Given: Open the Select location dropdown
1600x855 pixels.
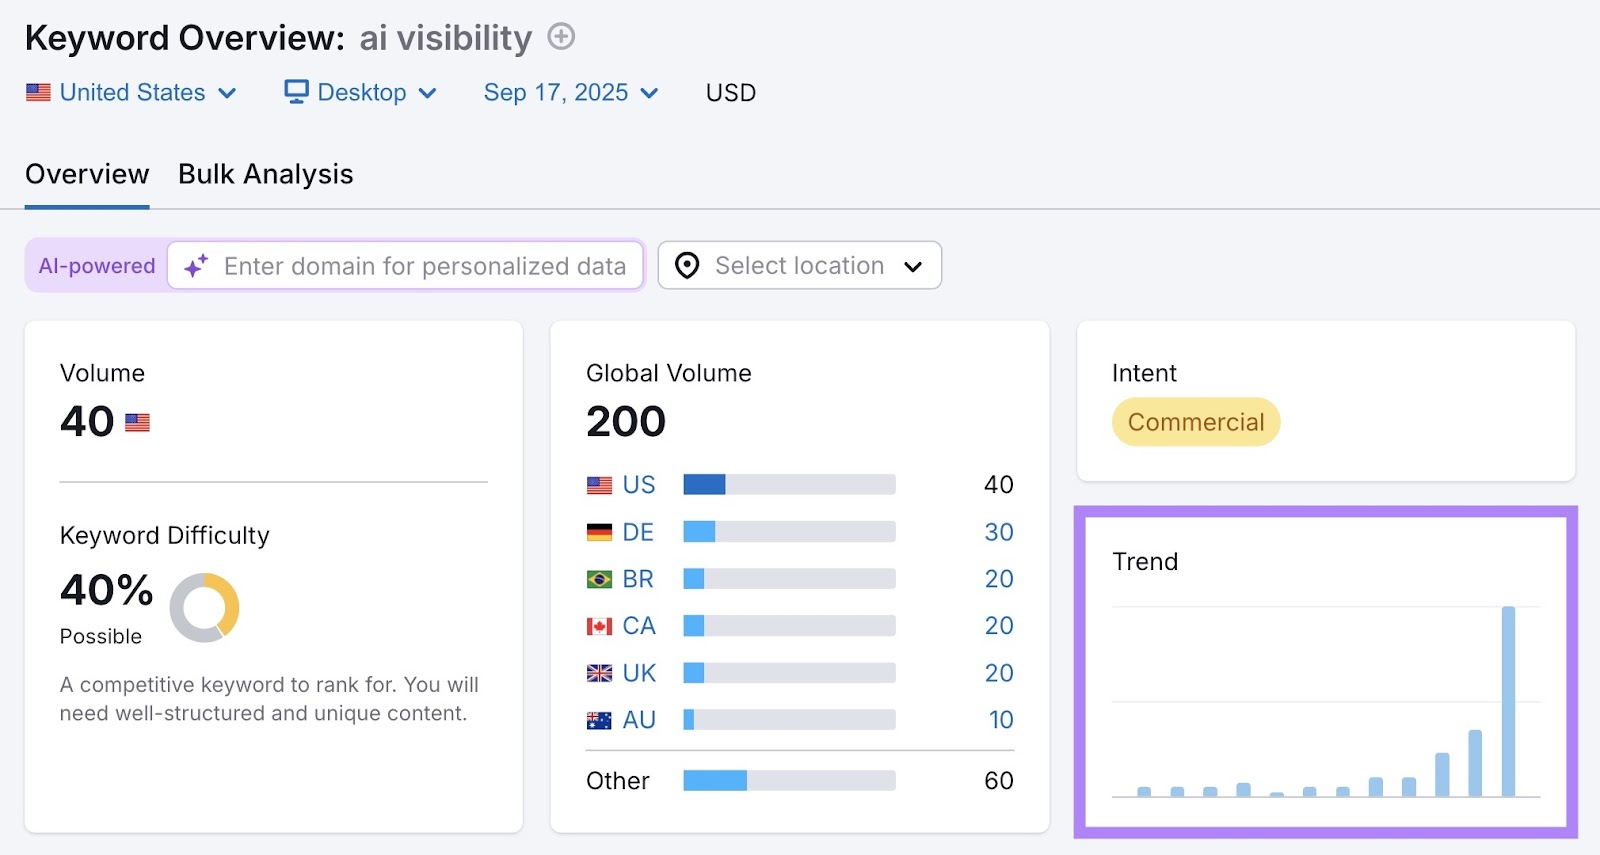Looking at the screenshot, I should [799, 266].
